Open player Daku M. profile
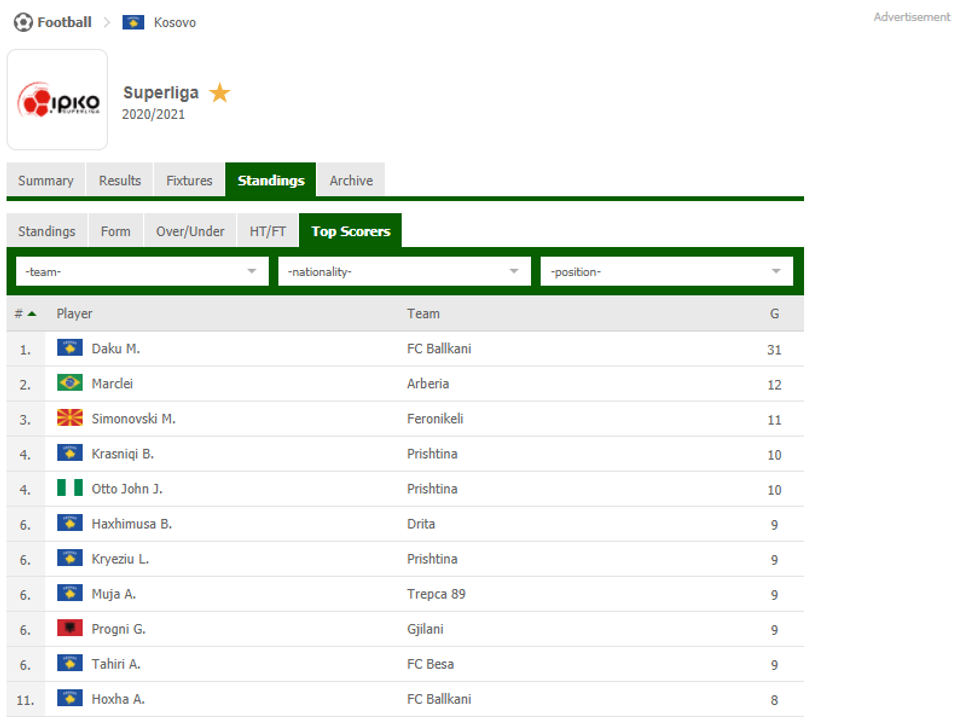The height and width of the screenshot is (717, 980). [x=116, y=349]
